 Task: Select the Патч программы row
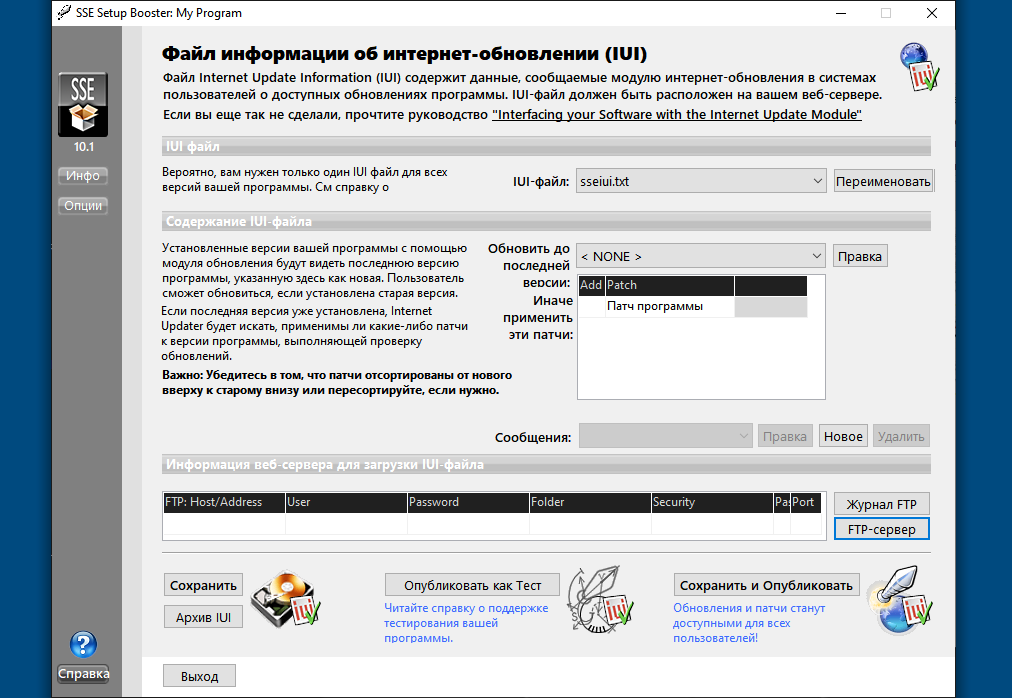(x=693, y=306)
